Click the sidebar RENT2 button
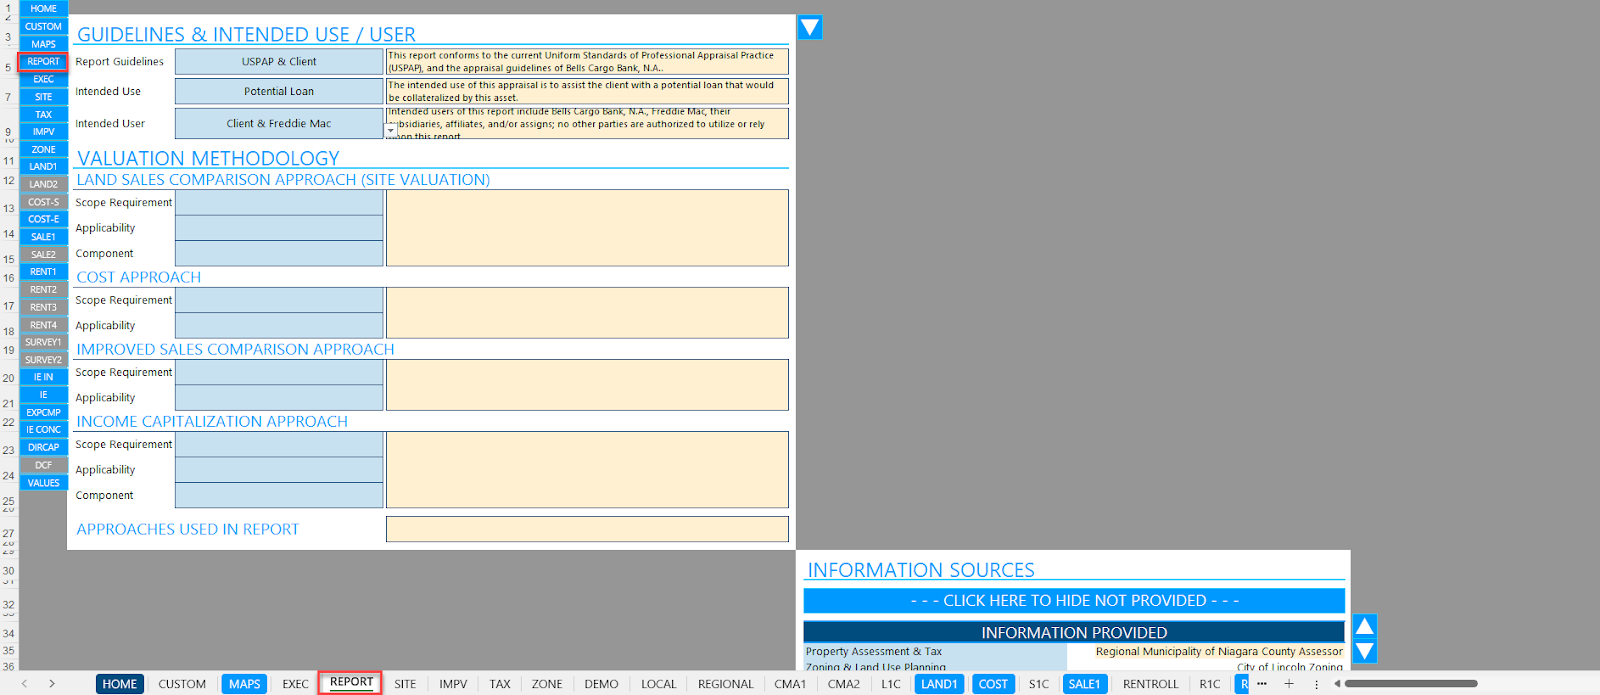Image resolution: width=1600 pixels, height=695 pixels. [x=43, y=290]
